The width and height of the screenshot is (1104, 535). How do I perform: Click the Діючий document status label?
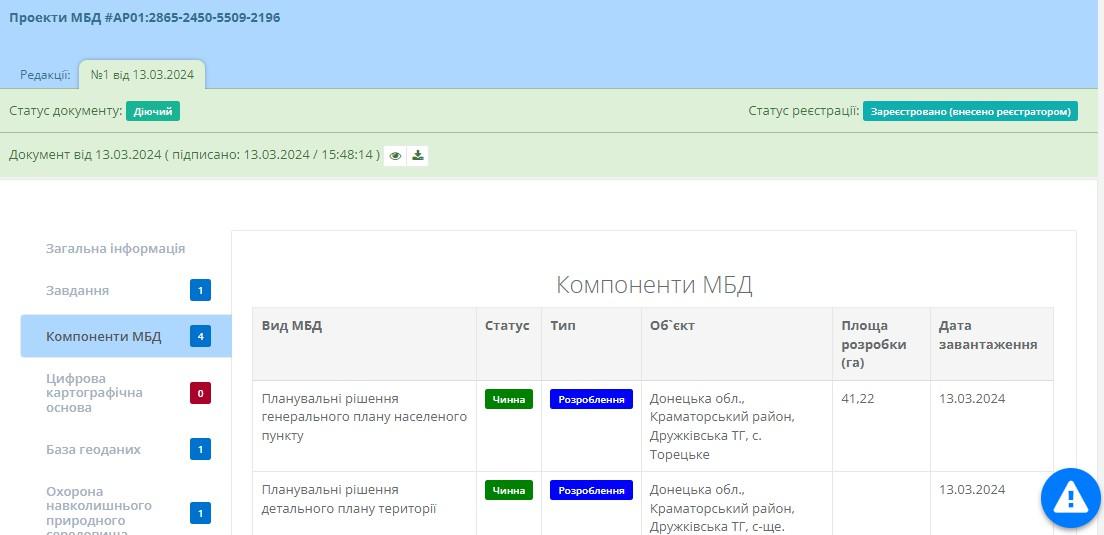(x=153, y=111)
